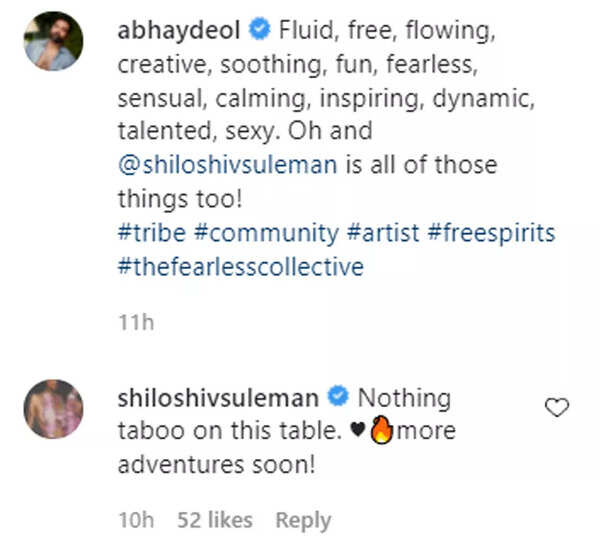View the 52 likes list
Screen dimensions: 600x547
[x=215, y=520]
